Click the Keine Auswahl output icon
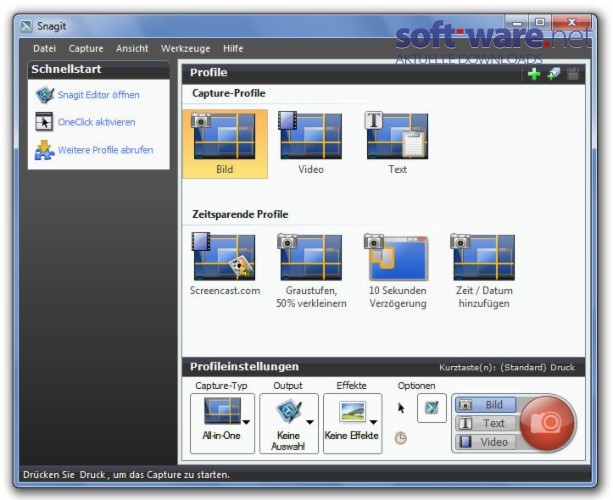Viewport: 613px width, 500px height. [289, 411]
